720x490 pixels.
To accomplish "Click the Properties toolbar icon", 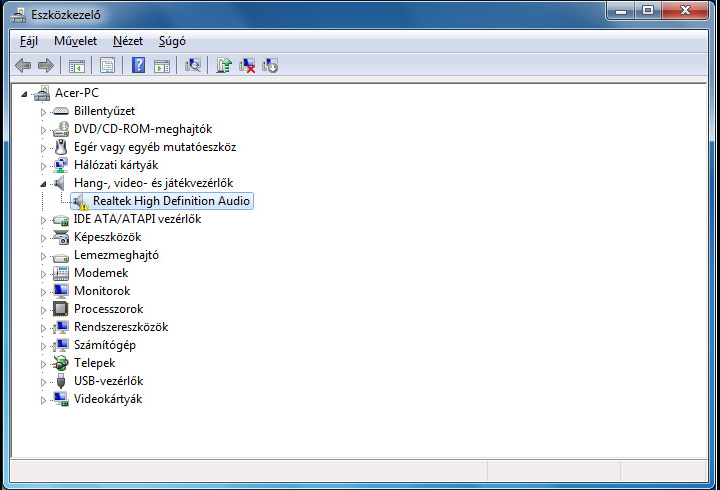I will click(x=107, y=66).
